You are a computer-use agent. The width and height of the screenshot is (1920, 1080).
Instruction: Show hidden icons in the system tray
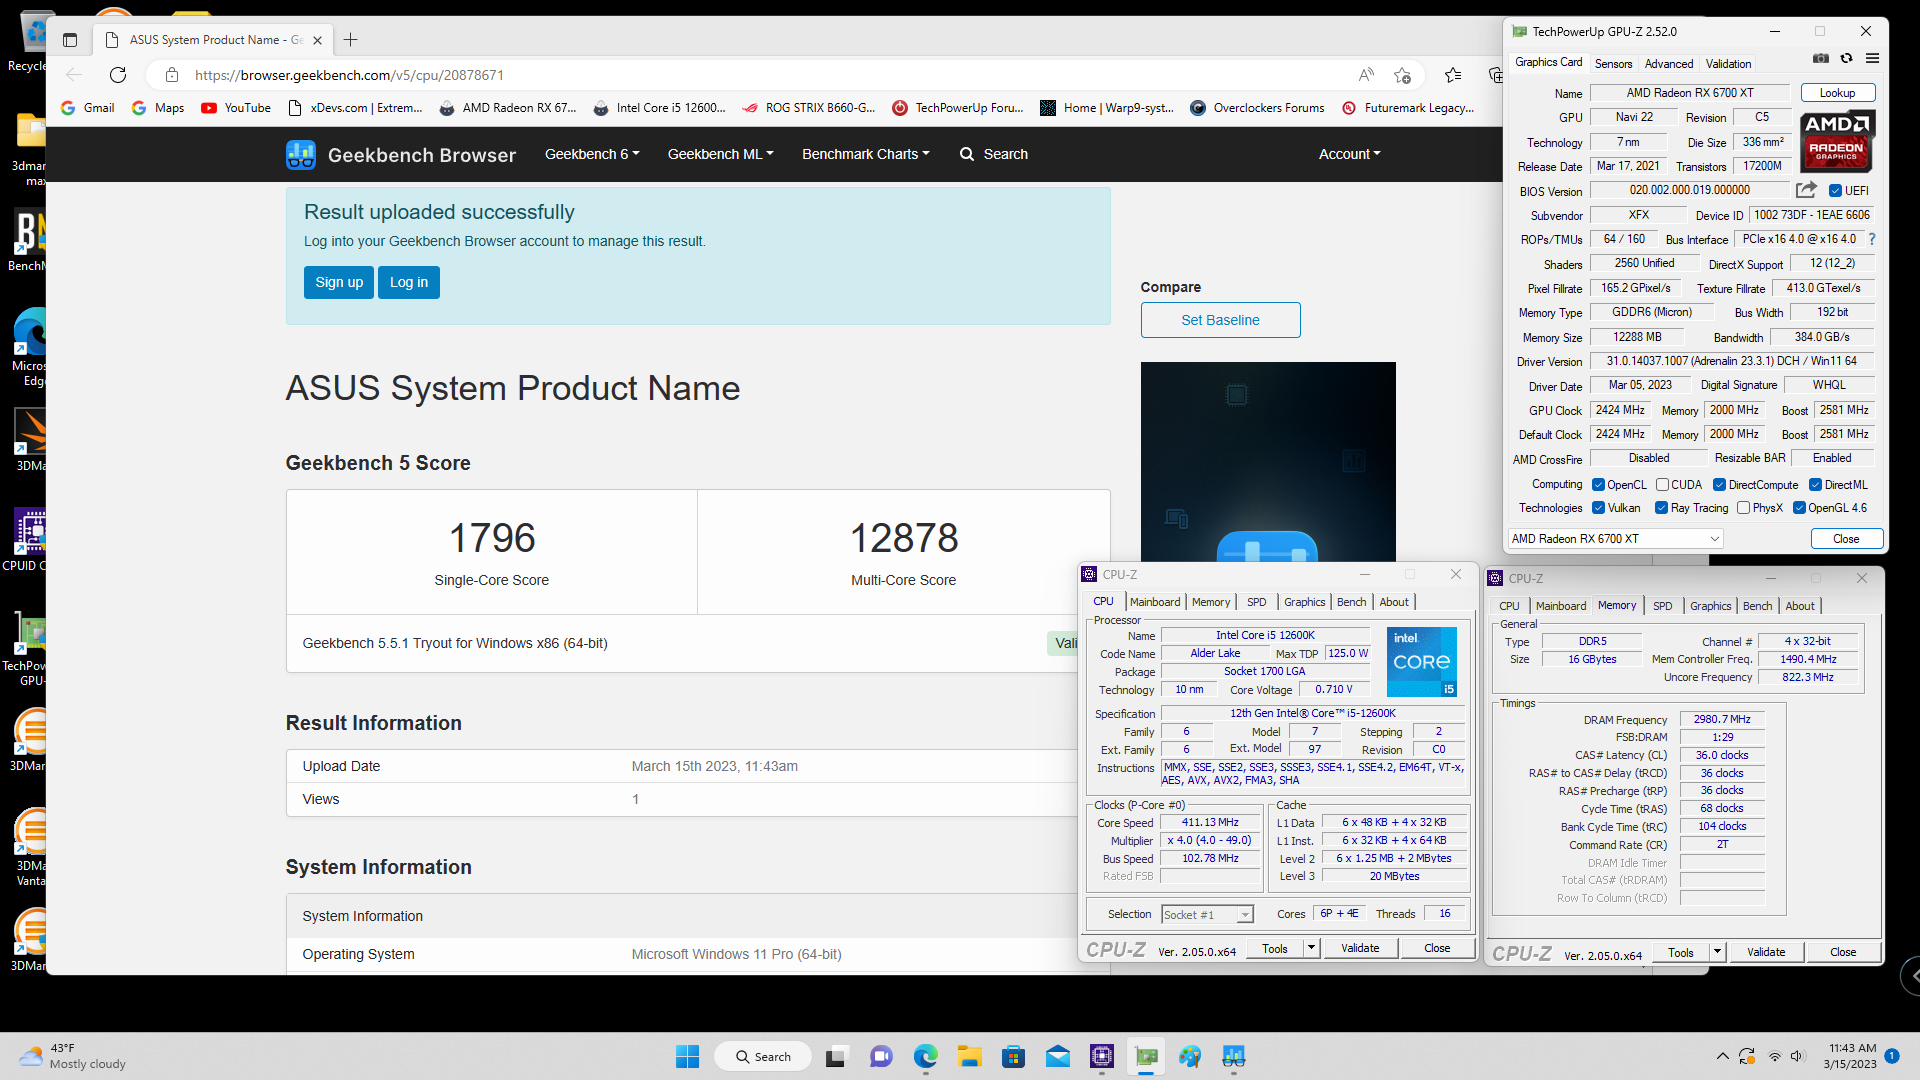pyautogui.click(x=1722, y=1056)
